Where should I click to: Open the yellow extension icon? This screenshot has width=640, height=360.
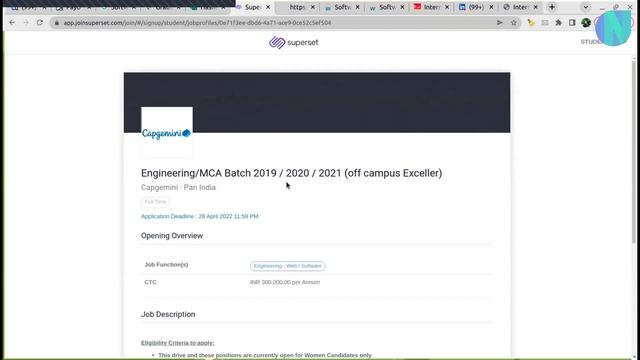[x=531, y=23]
